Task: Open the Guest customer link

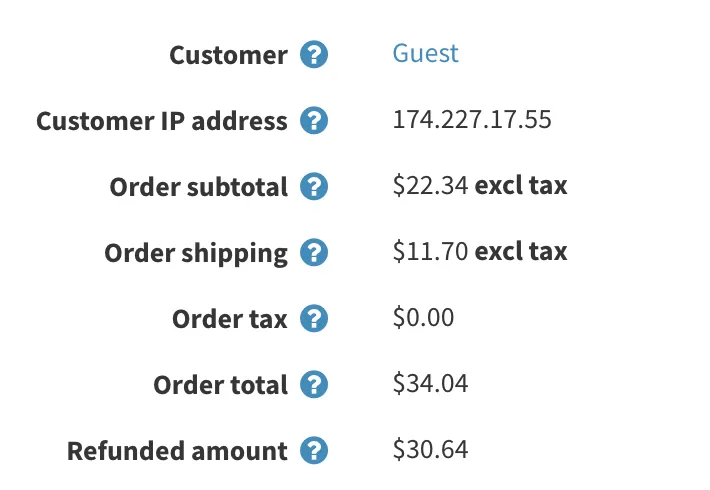Action: point(425,53)
